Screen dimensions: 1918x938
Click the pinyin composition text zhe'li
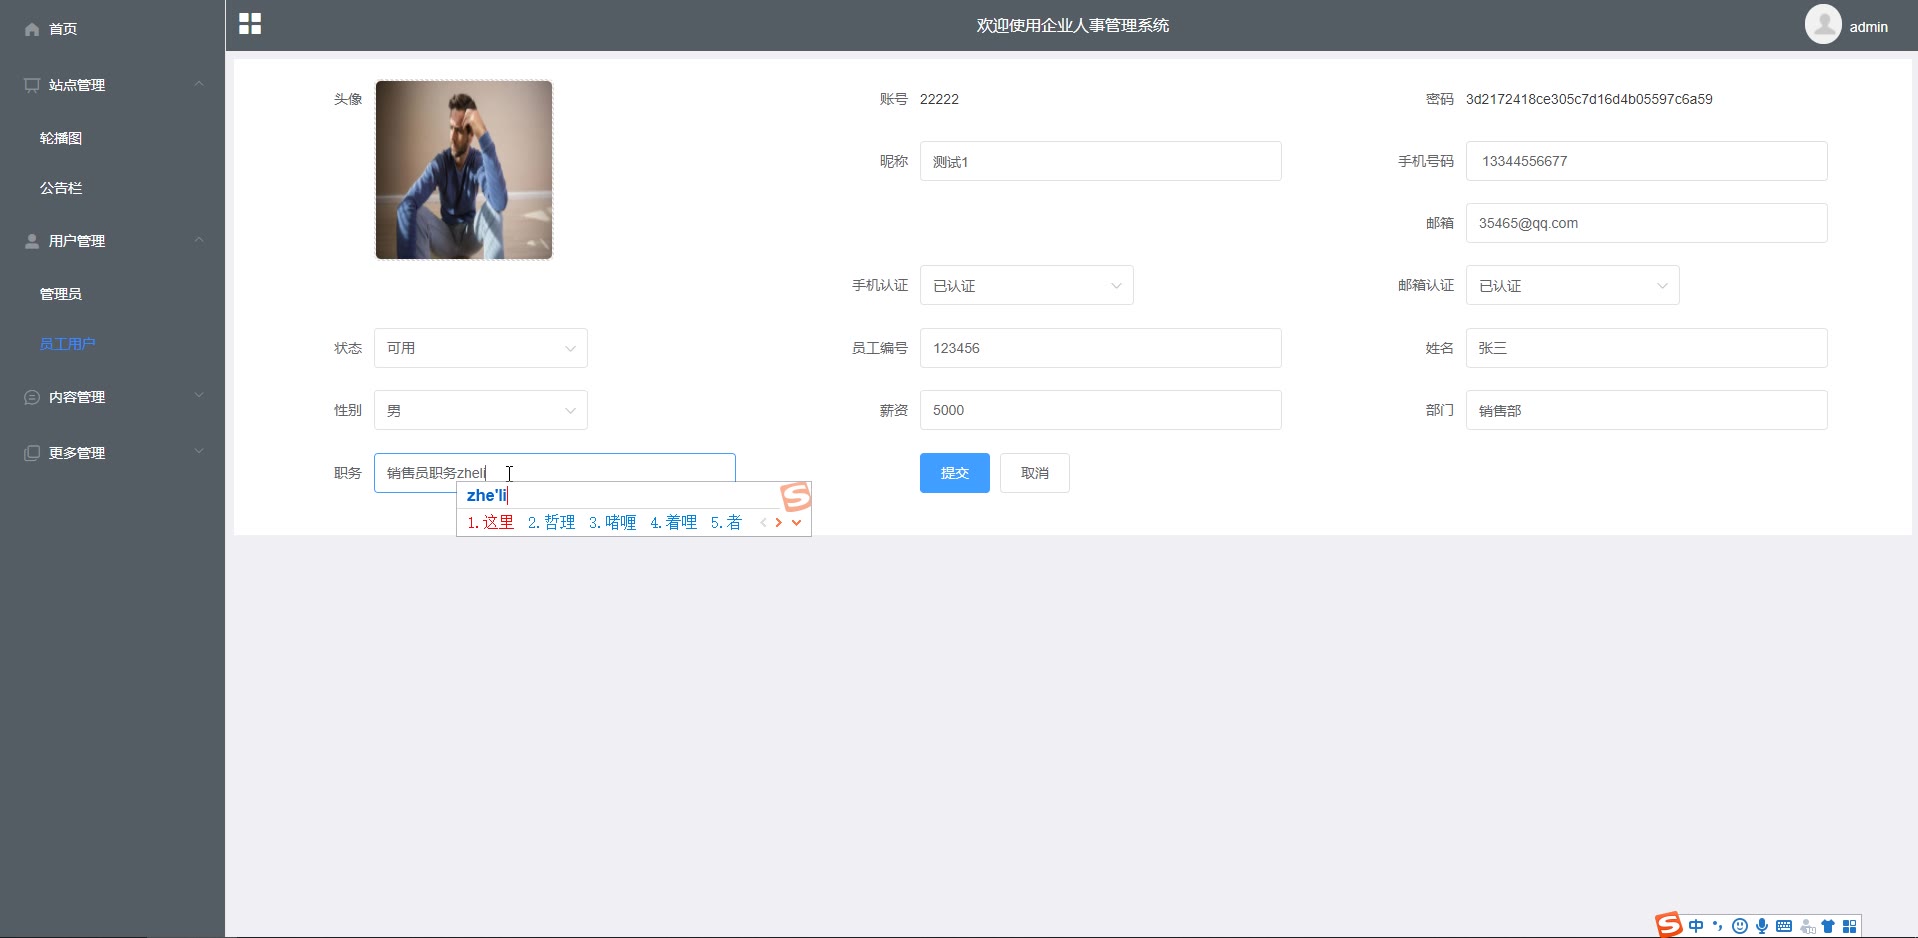point(487,495)
